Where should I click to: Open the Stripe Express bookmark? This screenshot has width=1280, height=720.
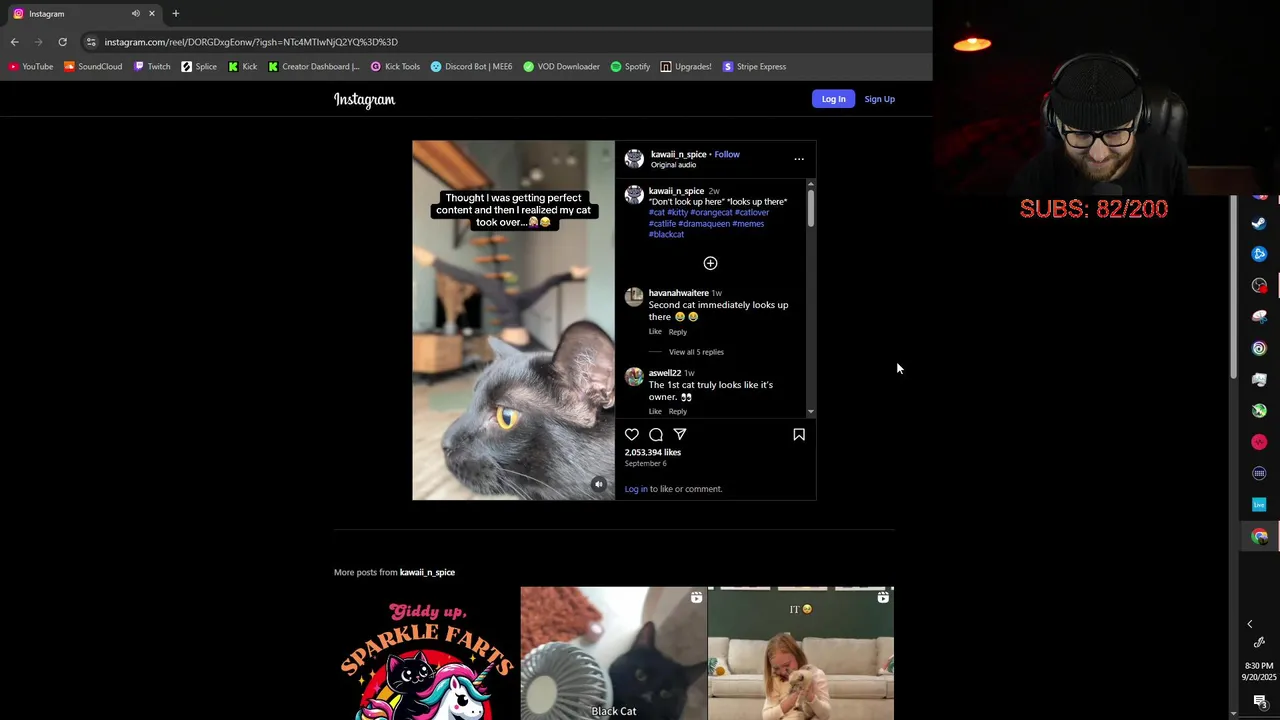[754, 67]
